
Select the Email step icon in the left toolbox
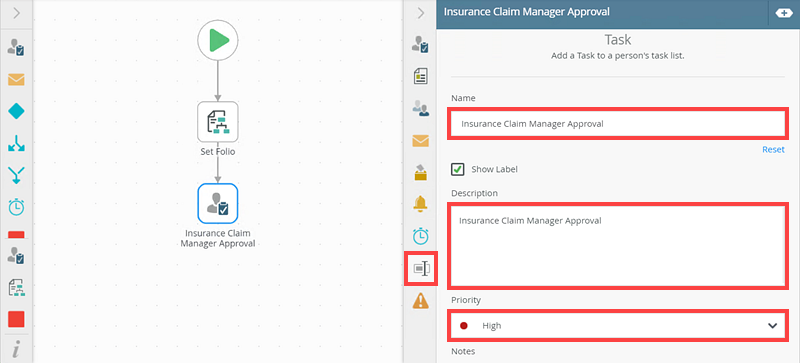pos(16,79)
